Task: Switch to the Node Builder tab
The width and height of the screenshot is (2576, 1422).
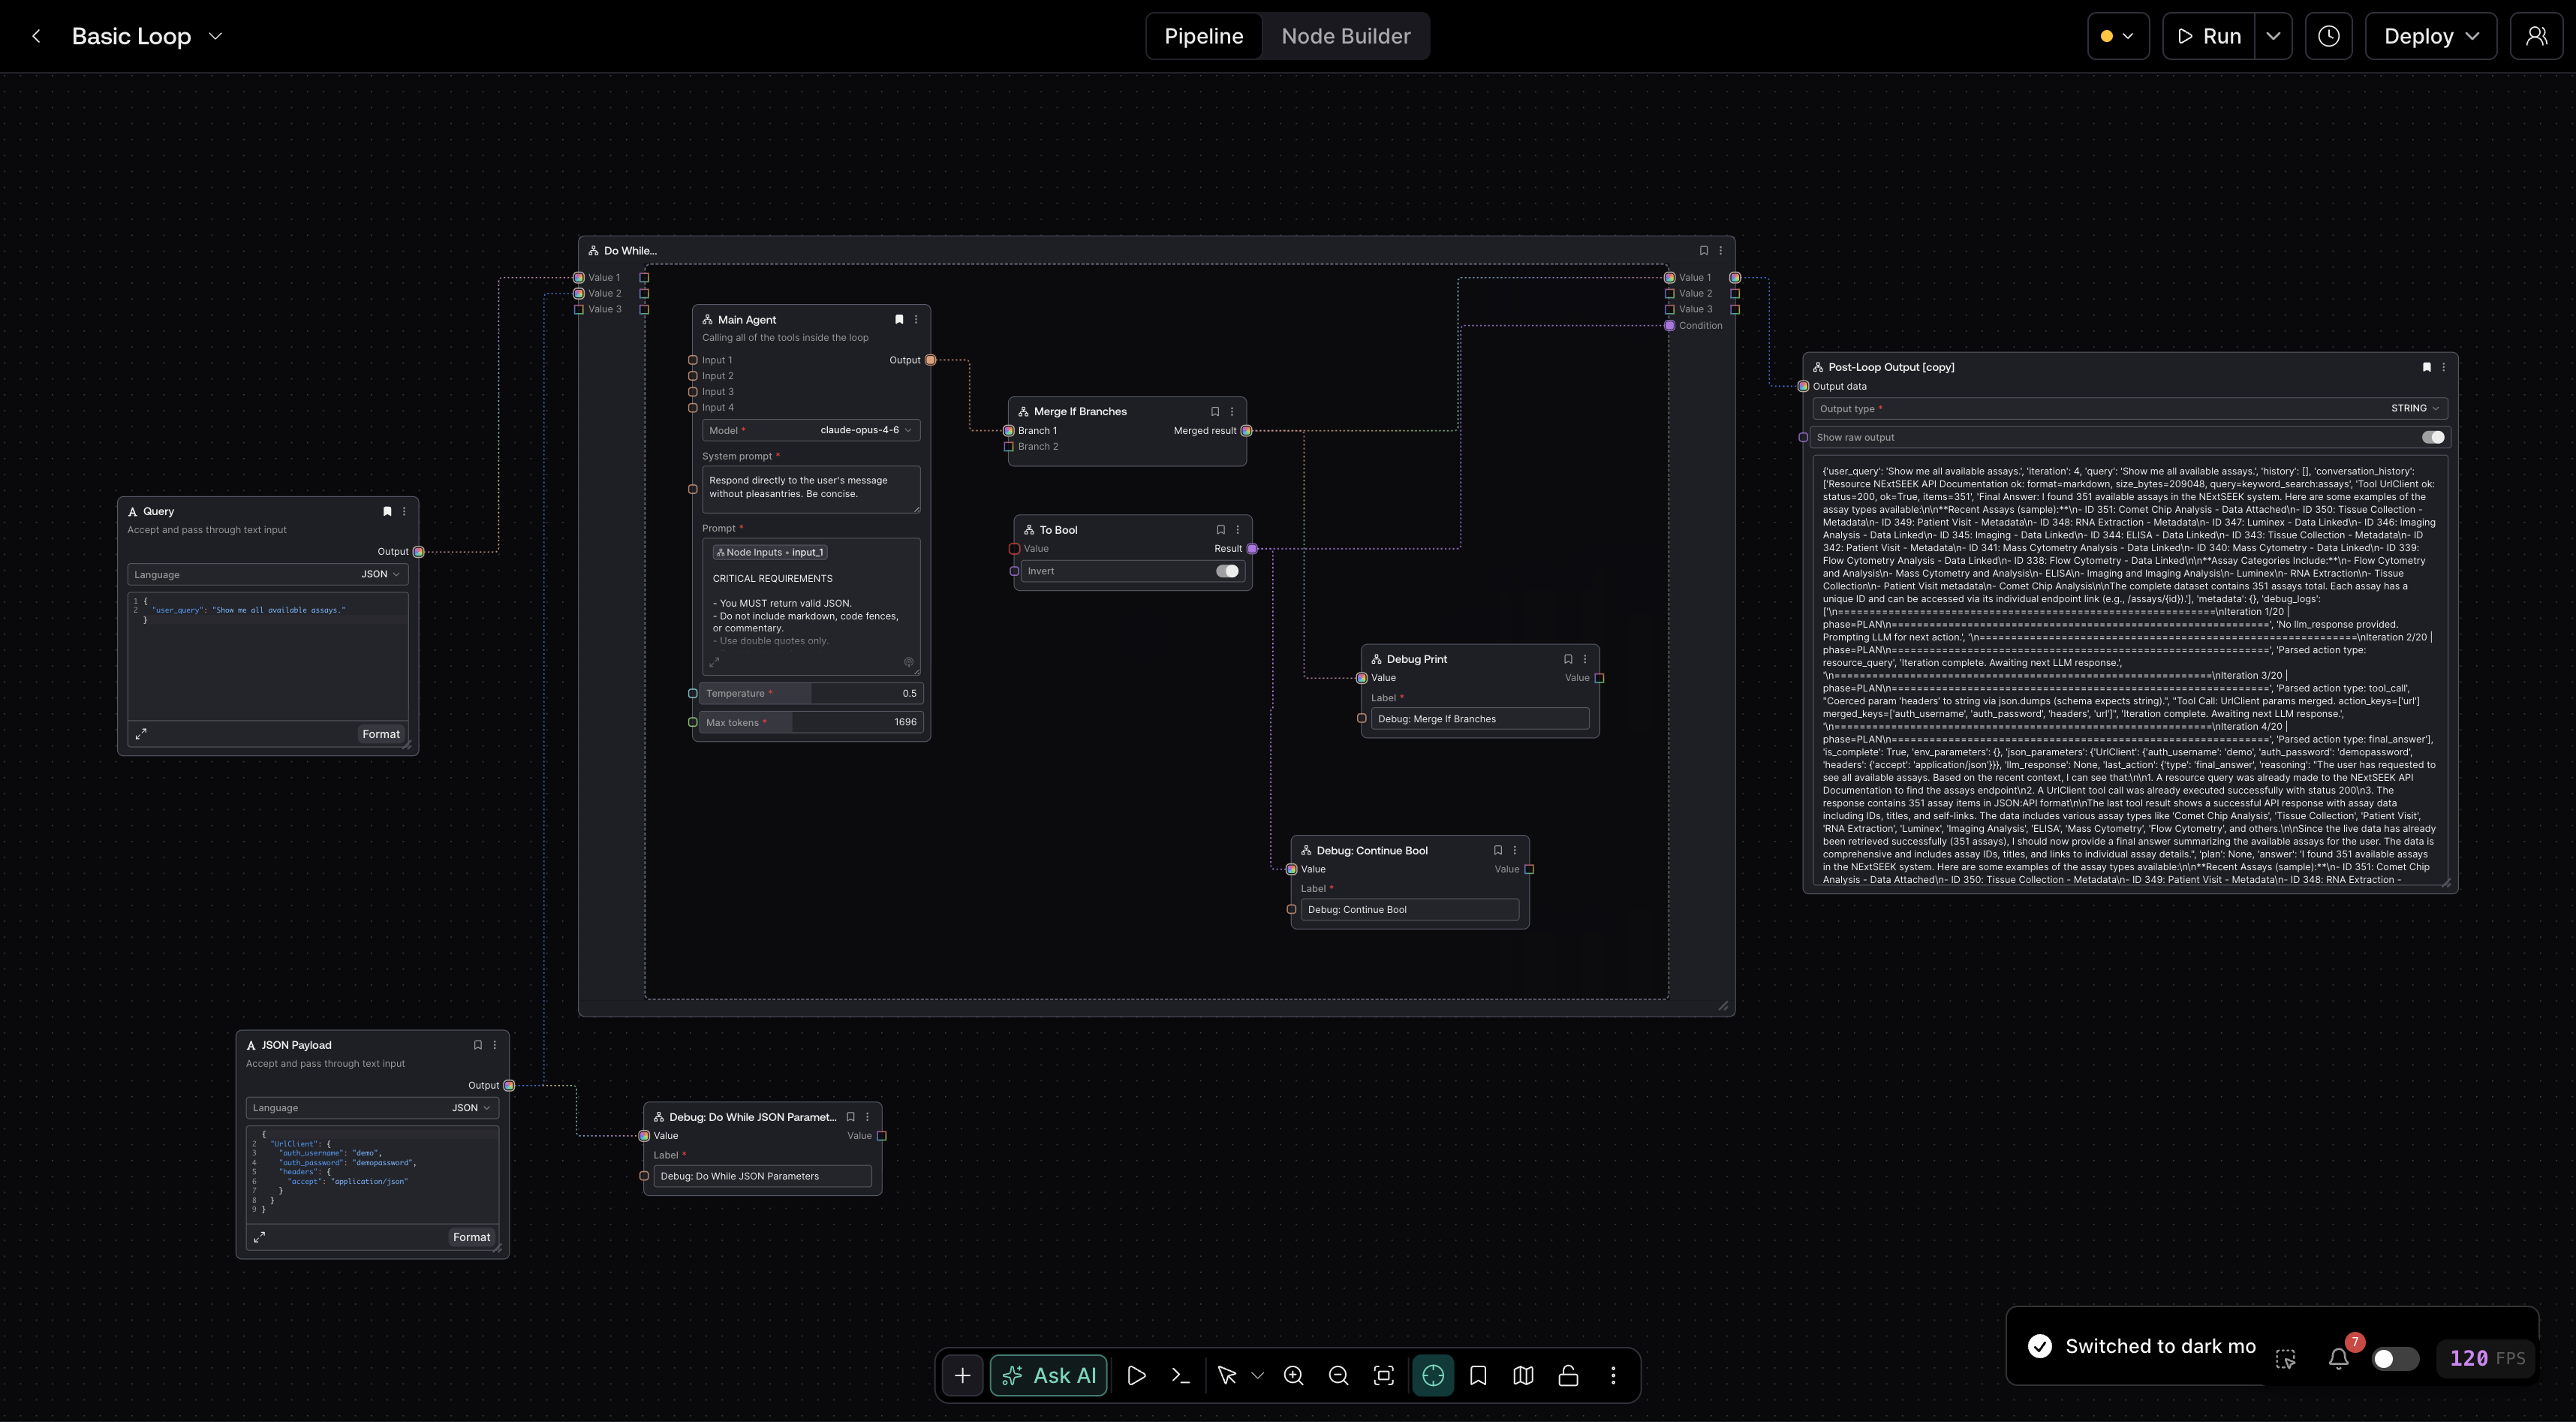Action: pyautogui.click(x=1346, y=36)
